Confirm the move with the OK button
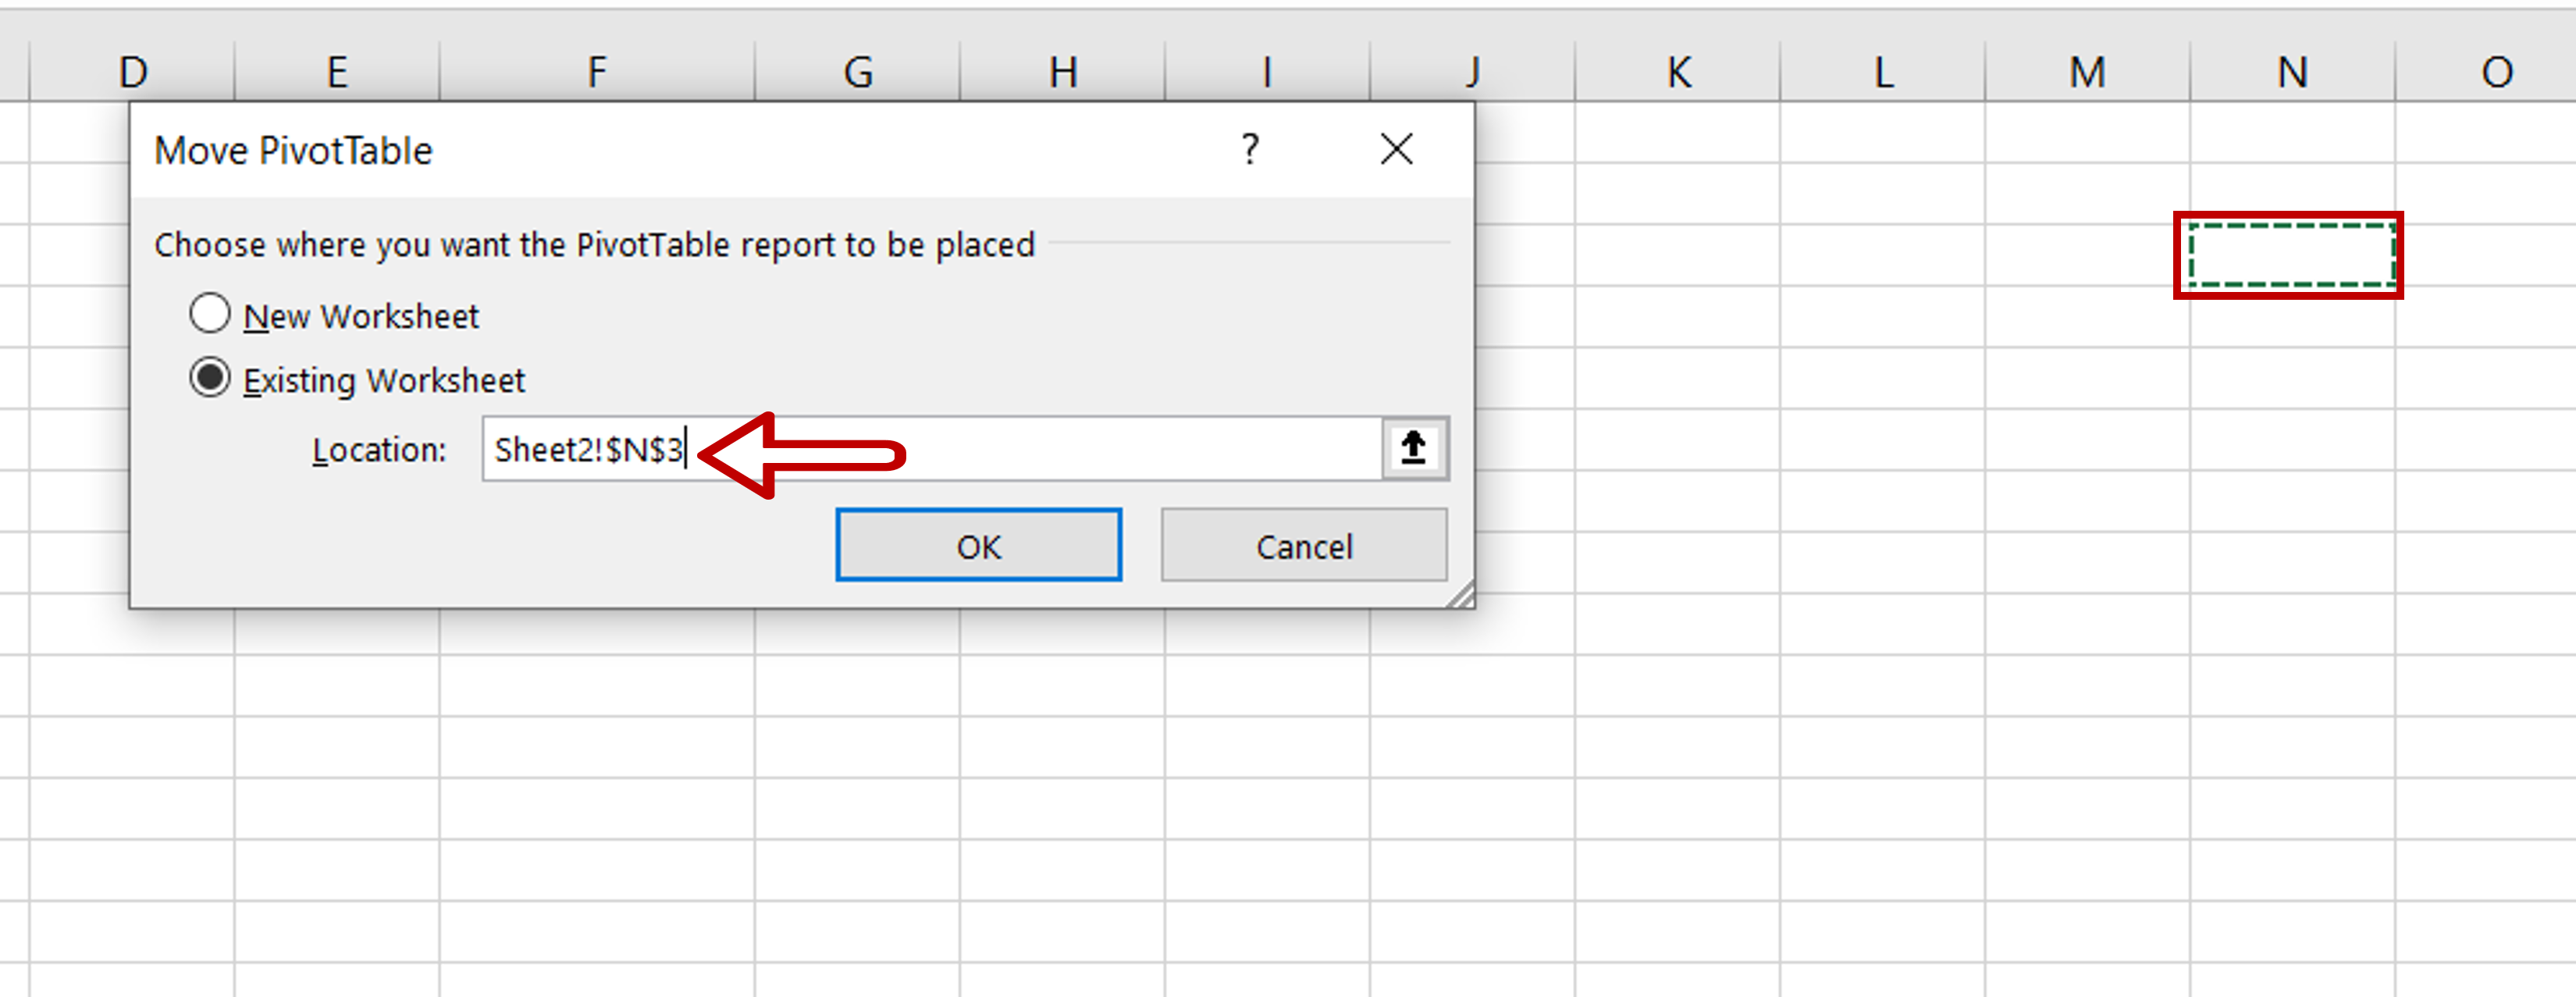Image resolution: width=2576 pixels, height=997 pixels. click(x=978, y=545)
